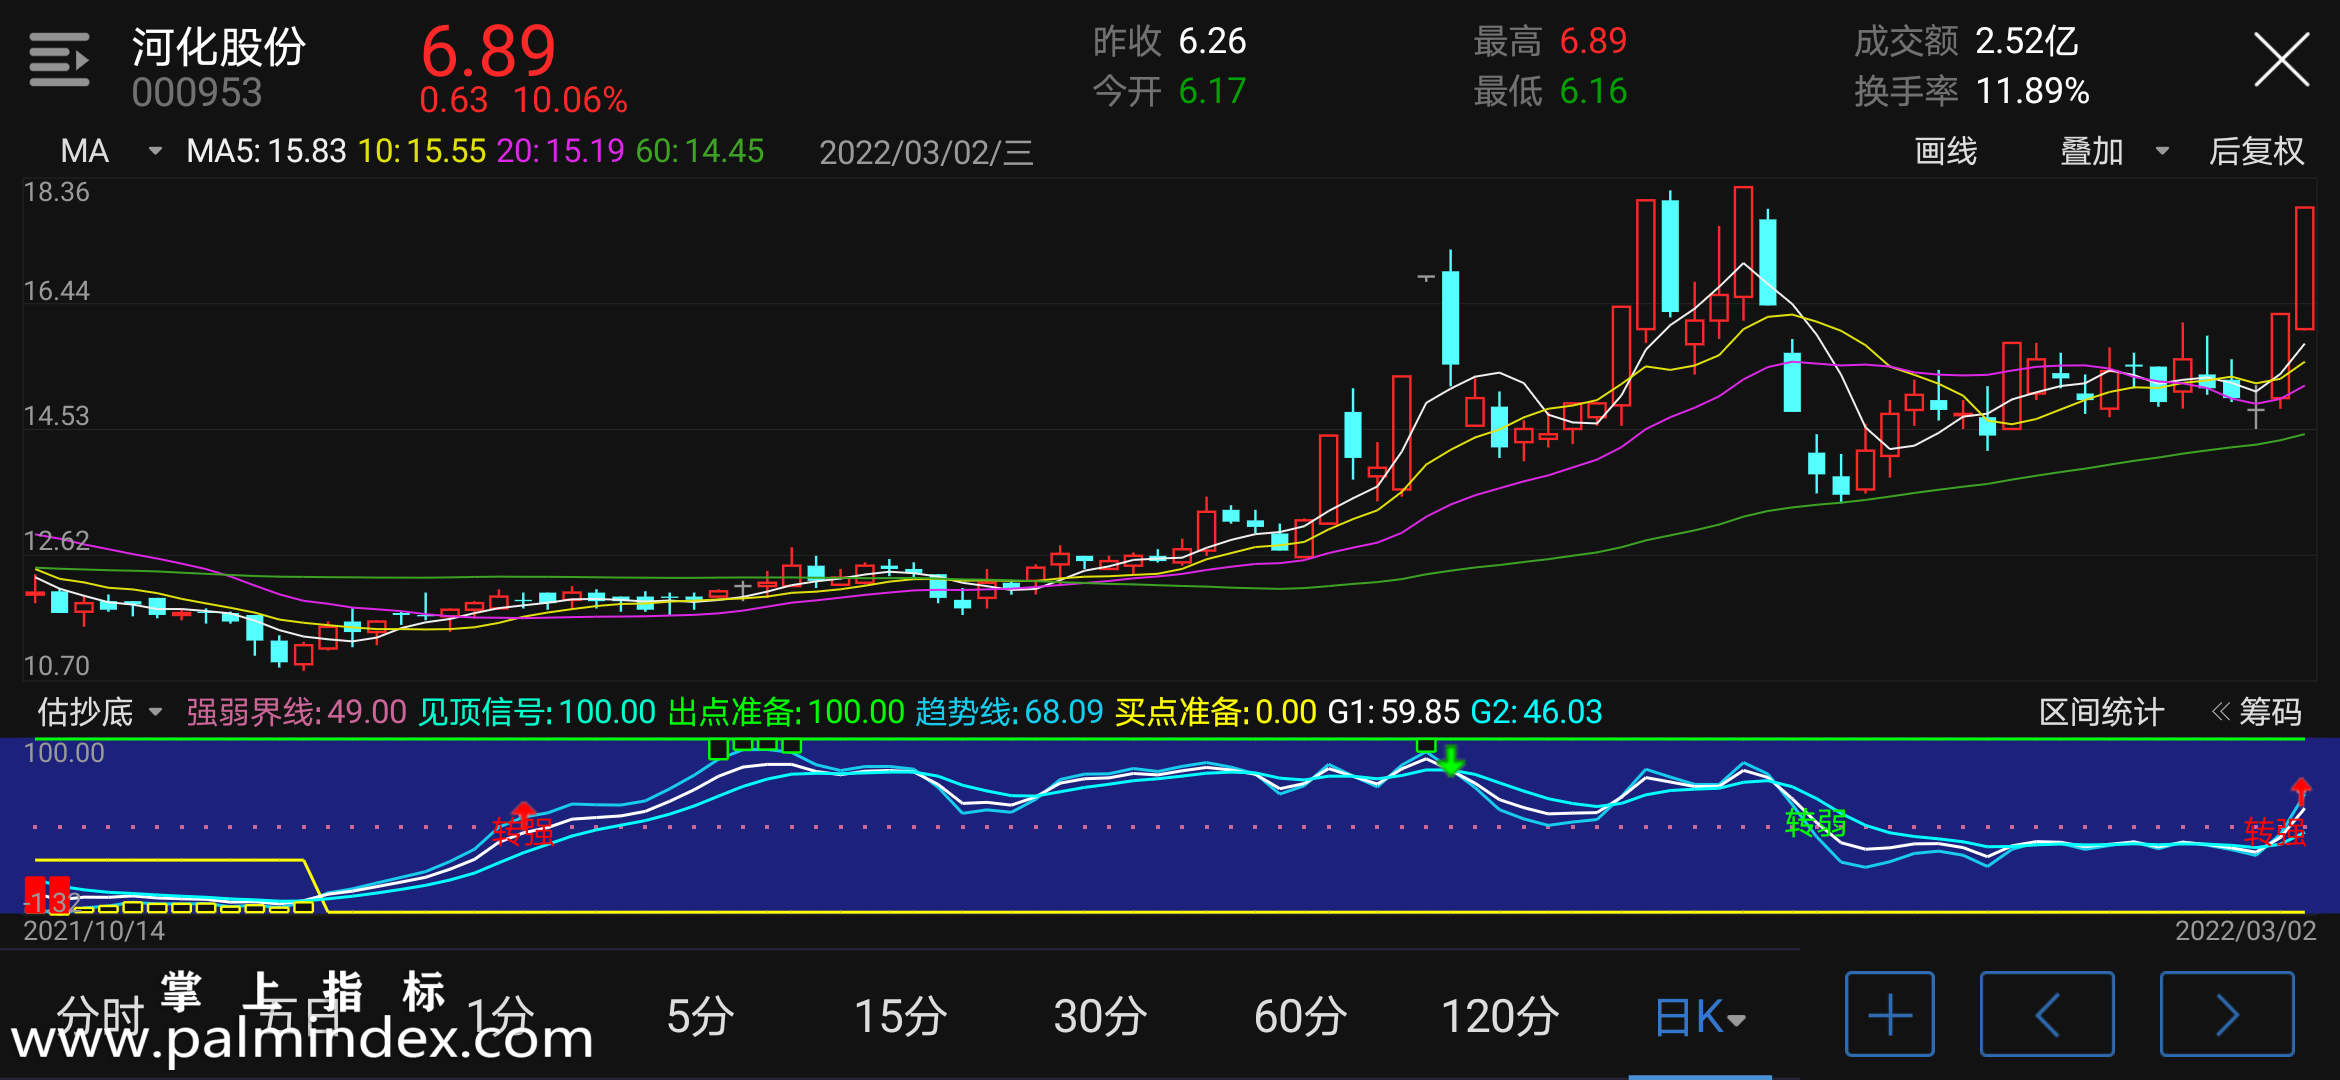Click the 18.36 price axis label

tap(56, 192)
